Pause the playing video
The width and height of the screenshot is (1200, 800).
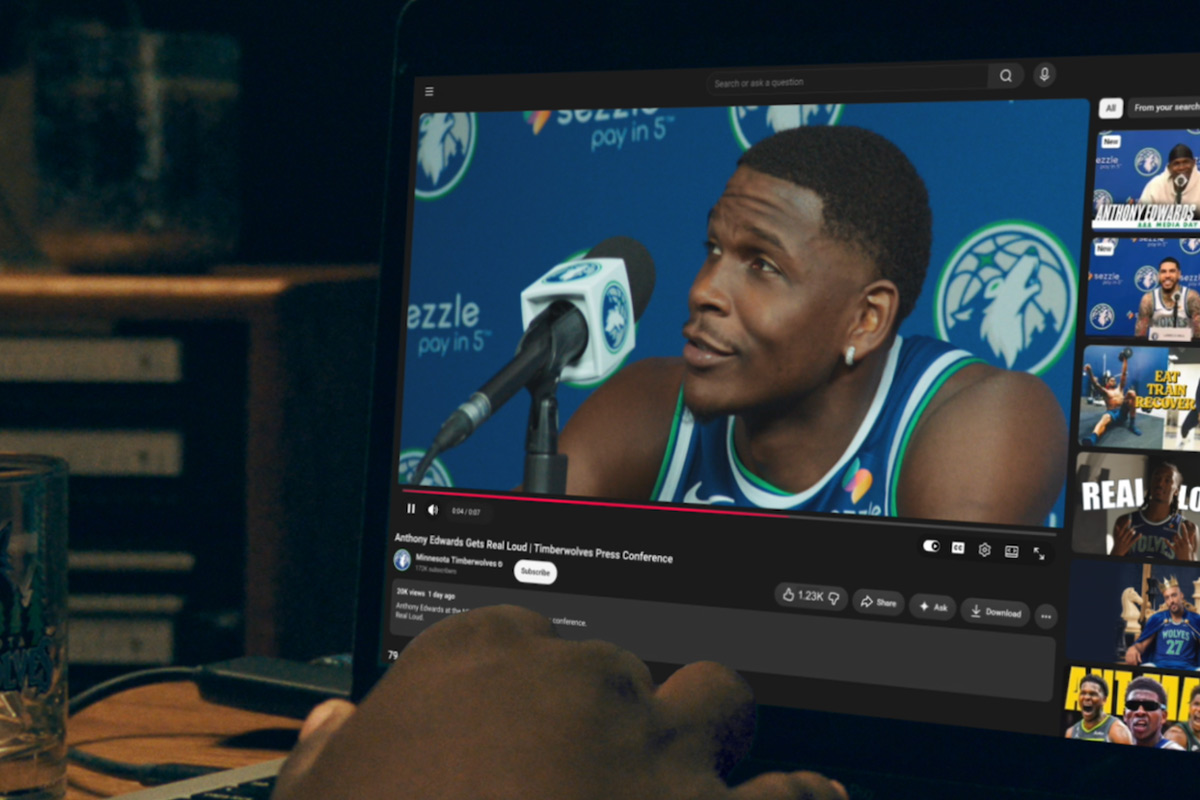point(411,508)
